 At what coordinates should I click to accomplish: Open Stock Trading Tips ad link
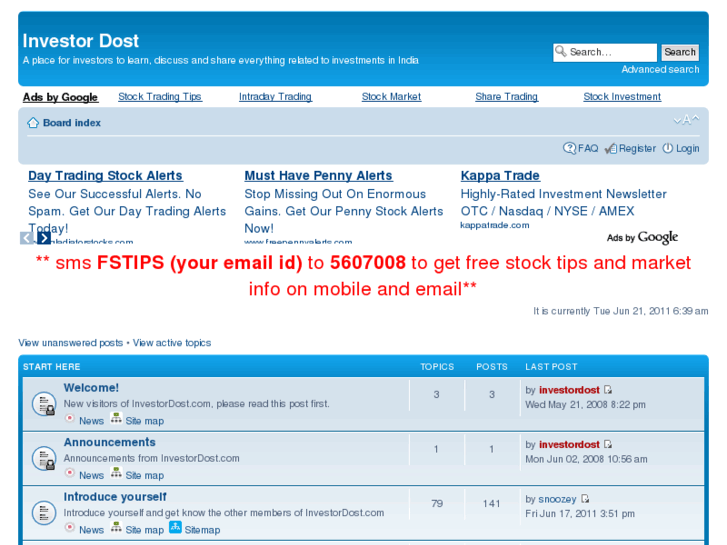tap(159, 96)
